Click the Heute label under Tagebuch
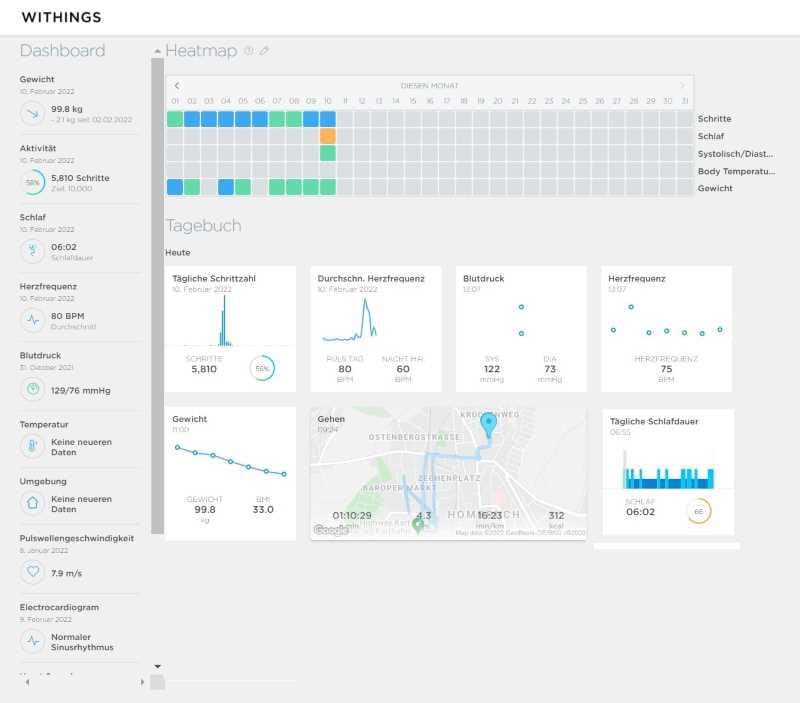Image resolution: width=800 pixels, height=703 pixels. (178, 253)
